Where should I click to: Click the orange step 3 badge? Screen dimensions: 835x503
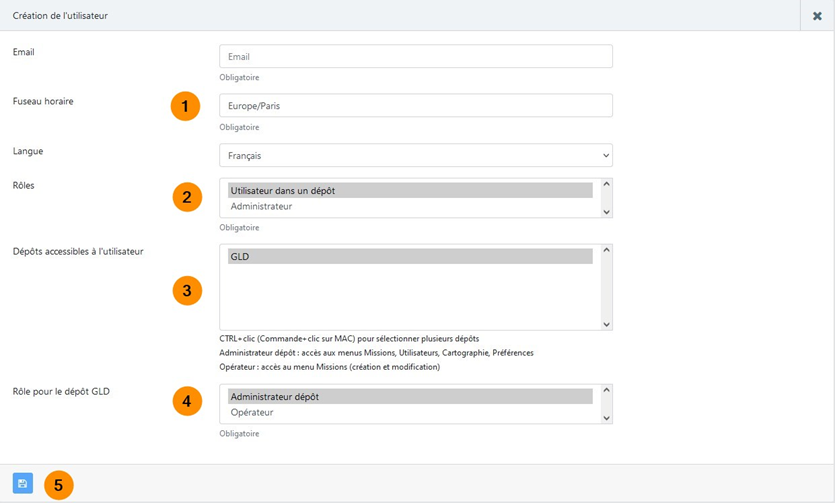click(186, 291)
